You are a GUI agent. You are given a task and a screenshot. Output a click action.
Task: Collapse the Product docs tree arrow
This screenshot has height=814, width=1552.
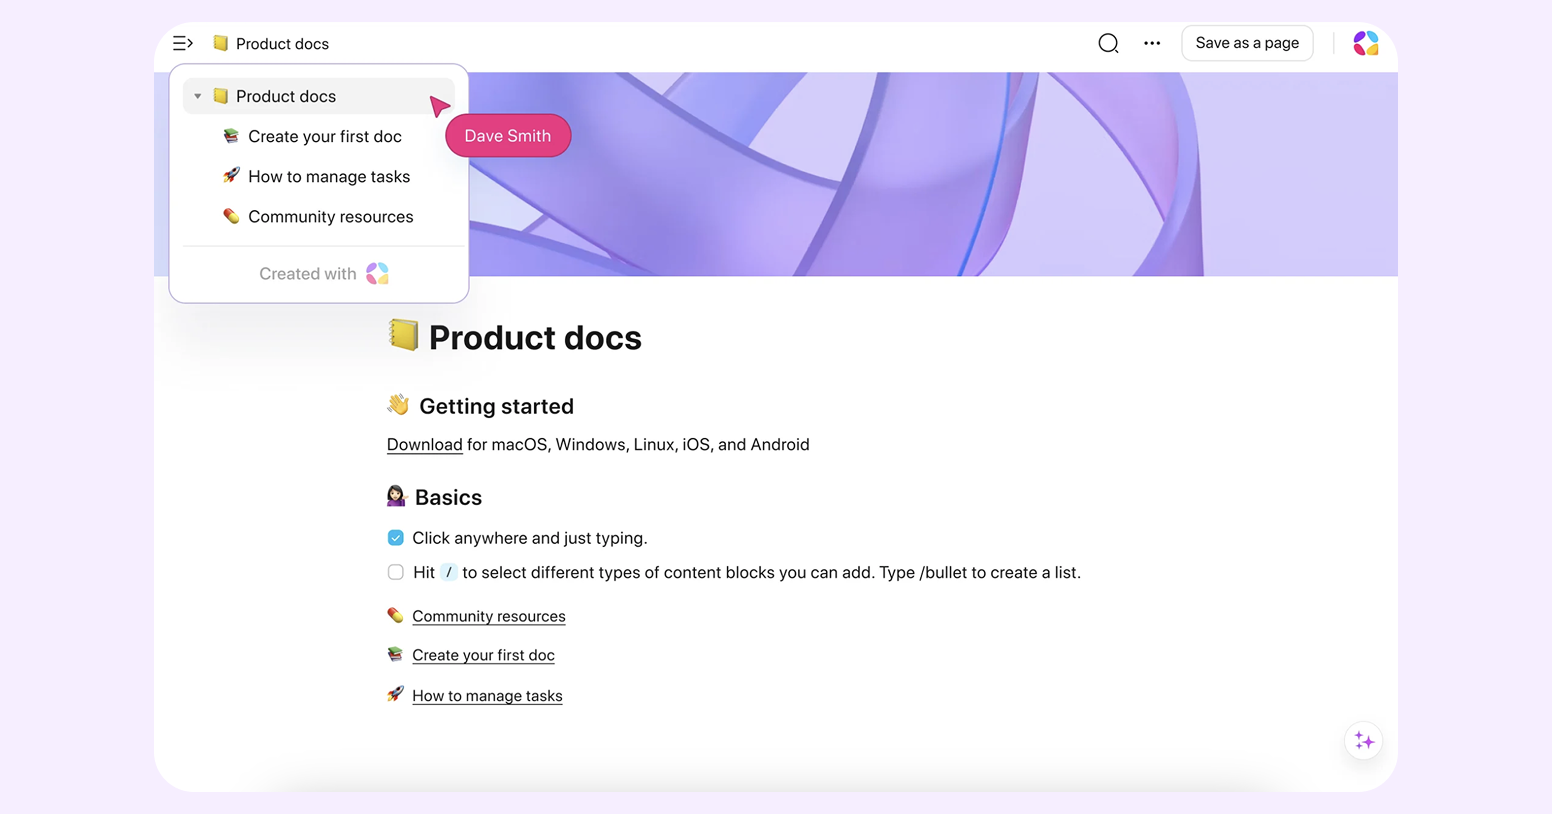point(198,97)
